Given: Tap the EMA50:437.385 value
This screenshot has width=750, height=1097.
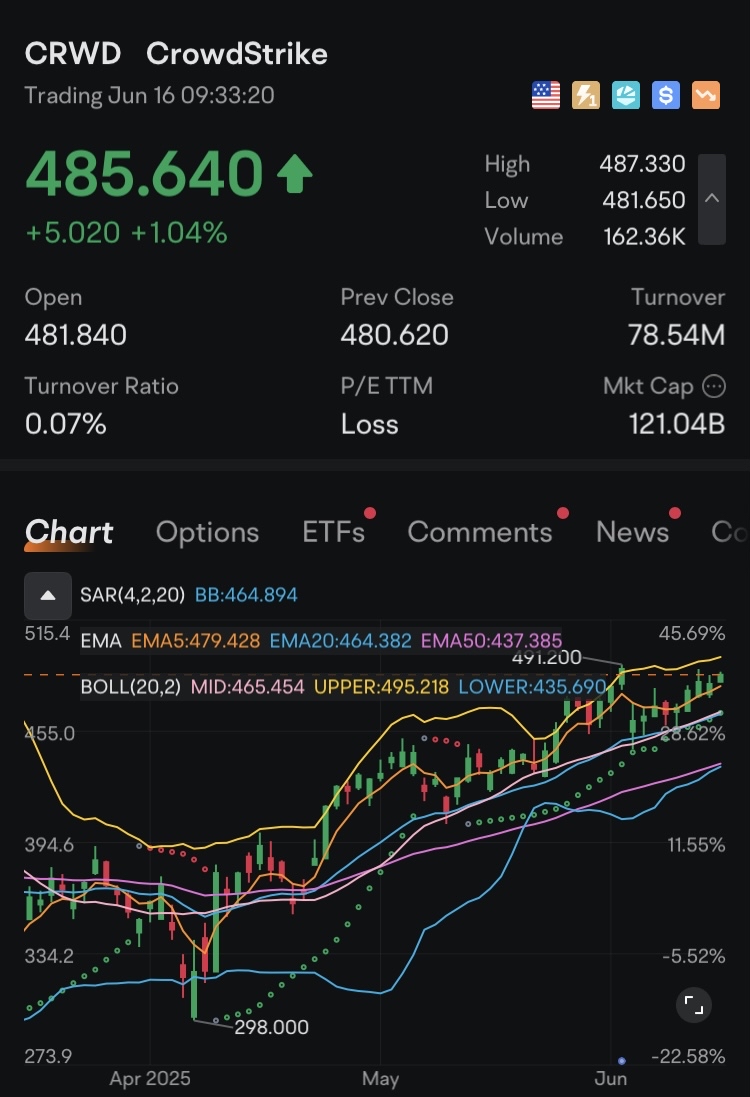Looking at the screenshot, I should [491, 641].
